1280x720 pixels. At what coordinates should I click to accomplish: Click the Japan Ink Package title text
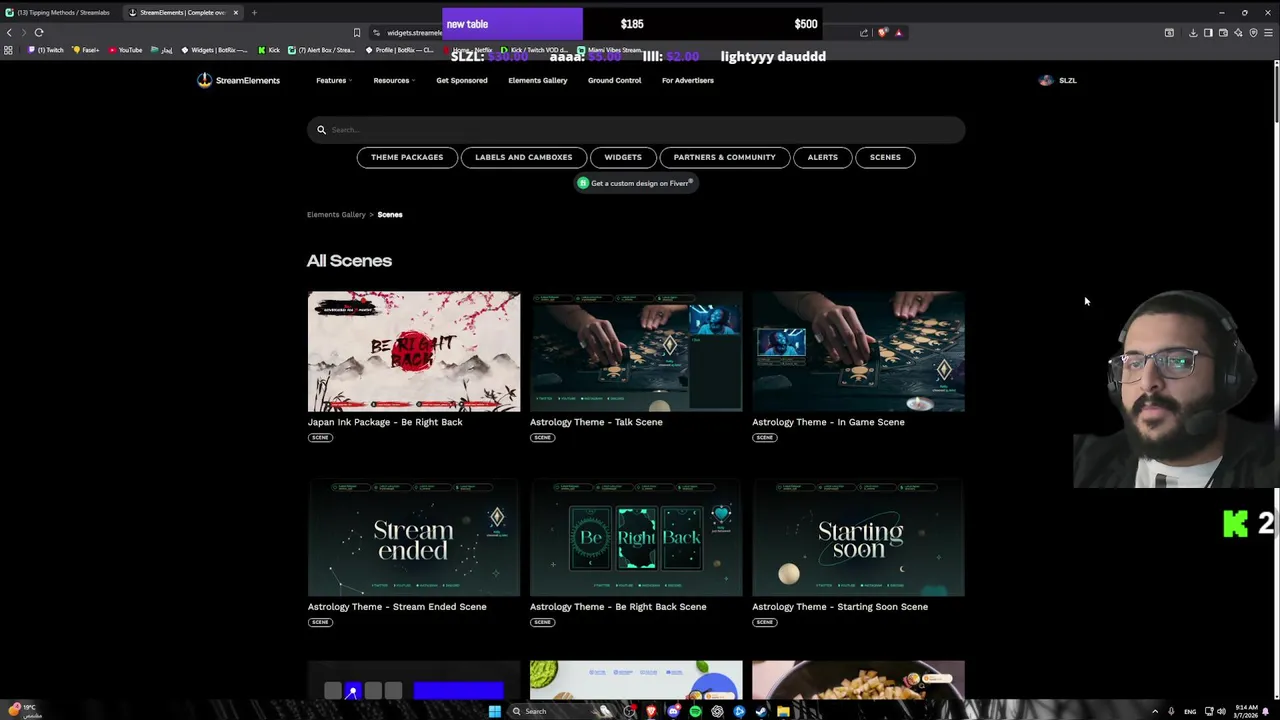(385, 422)
